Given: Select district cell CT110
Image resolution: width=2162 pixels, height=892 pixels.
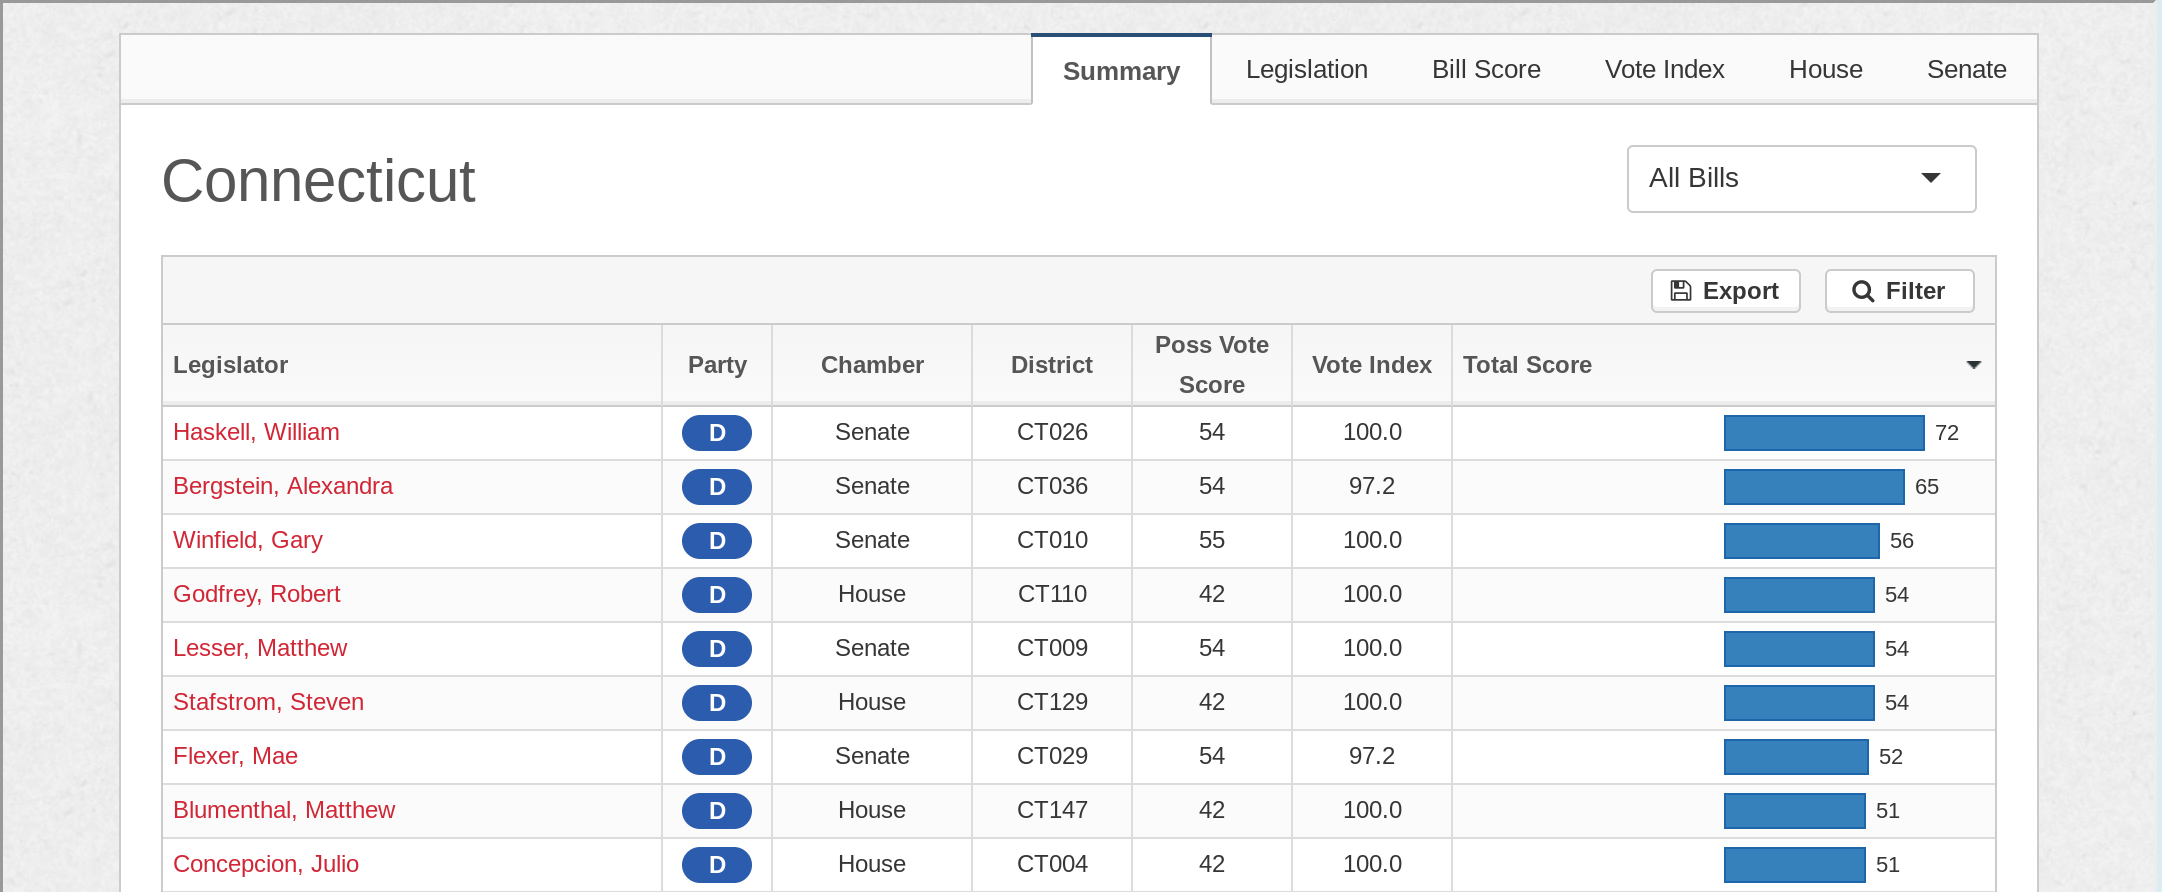Looking at the screenshot, I should 1052,594.
